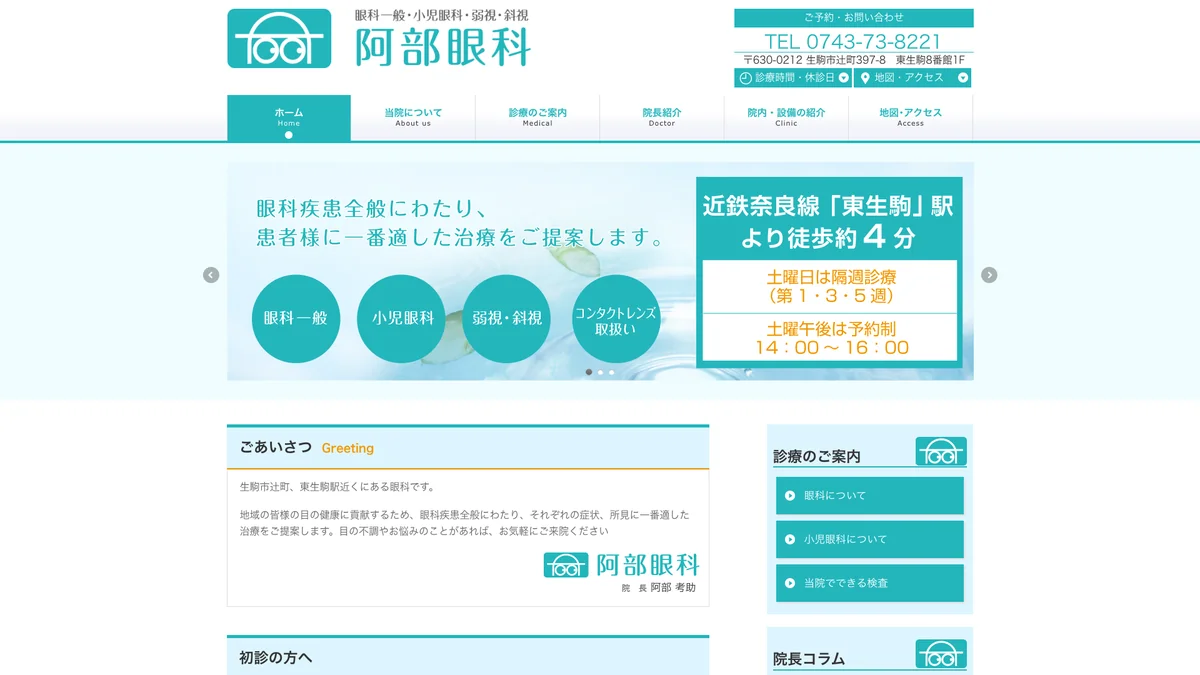This screenshot has height=675, width=1200.
Task: Click the 院長コラム sidebar heading
Action: [x=809, y=659]
